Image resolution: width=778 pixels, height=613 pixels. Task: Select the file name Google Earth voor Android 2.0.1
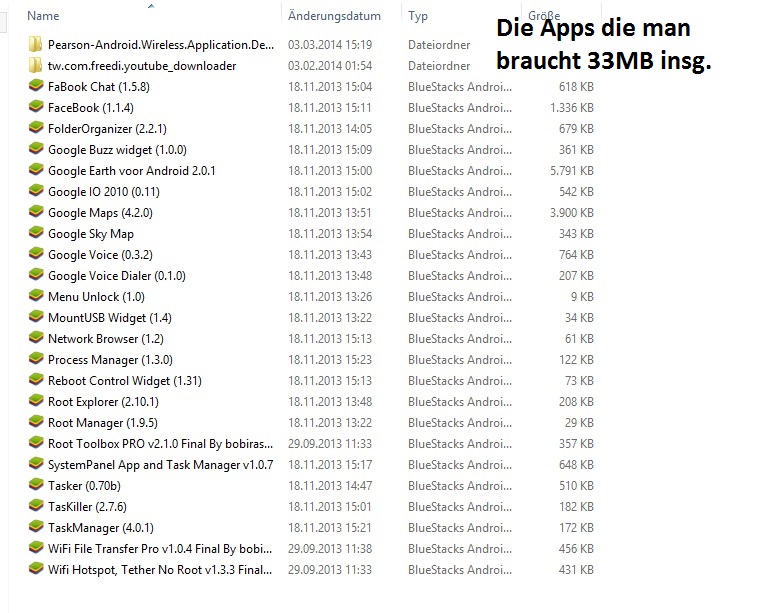click(x=131, y=171)
